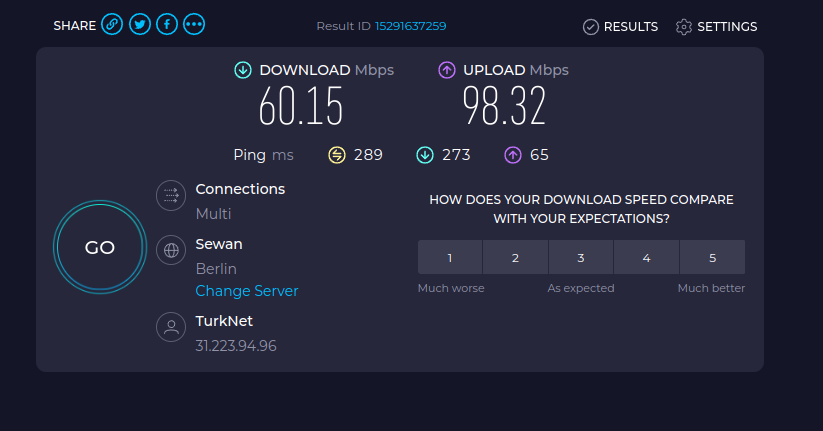Rate download speed as 3 As expected
823x431 pixels.
pyautogui.click(x=581, y=257)
